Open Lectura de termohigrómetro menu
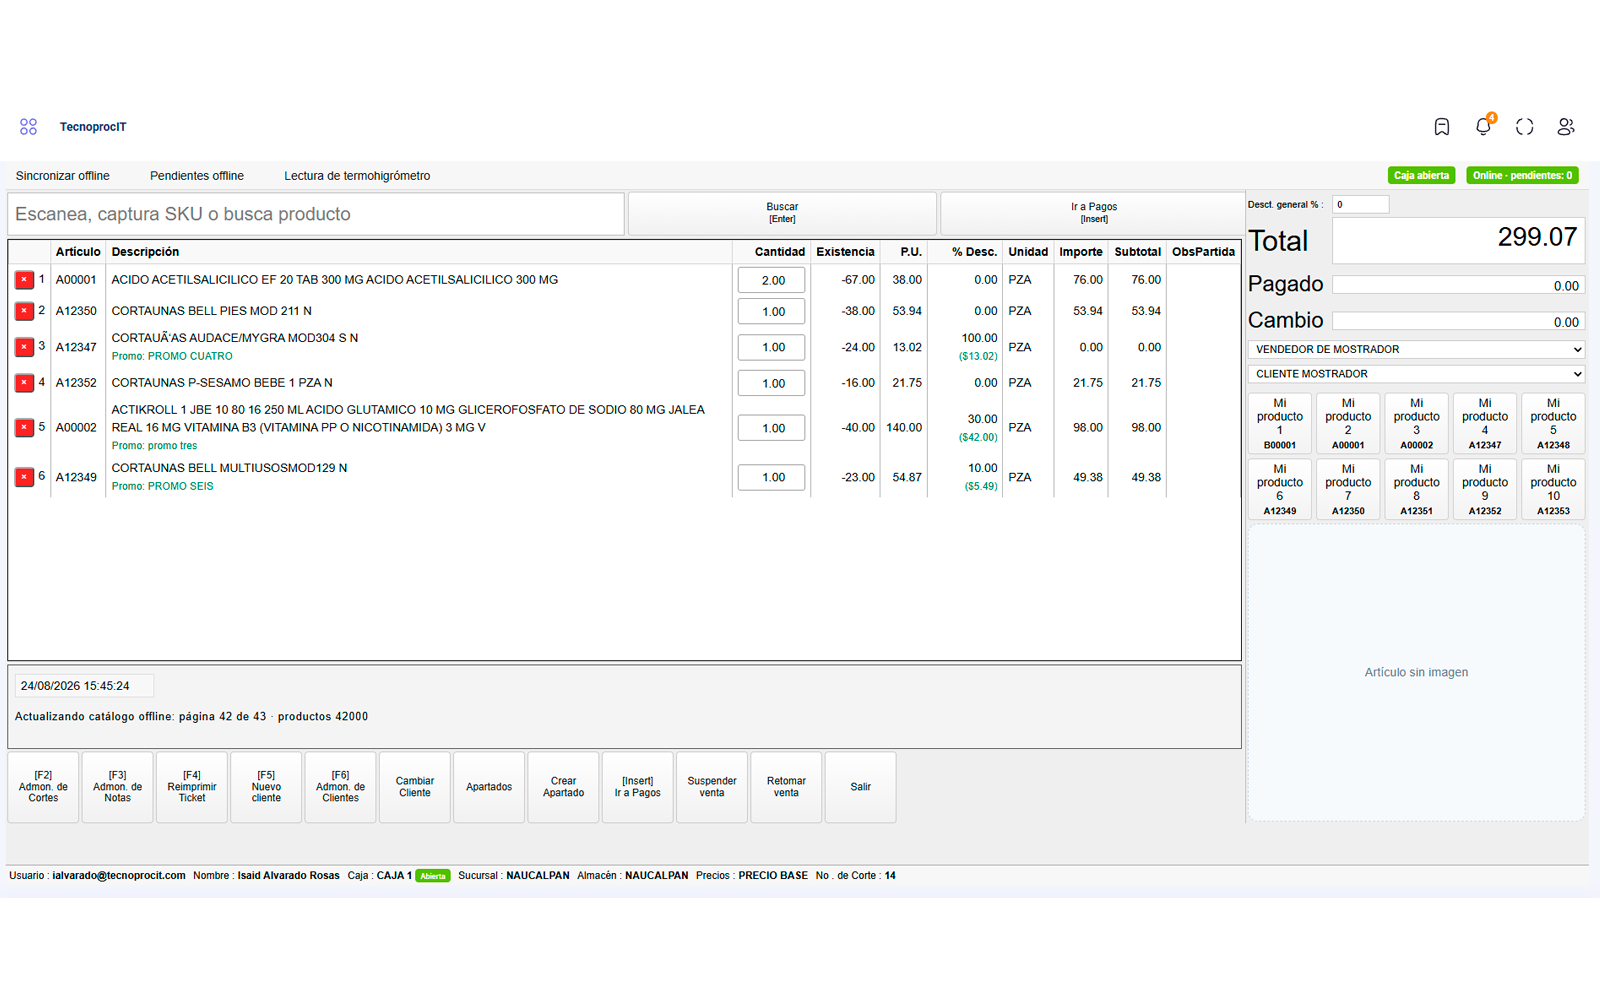This screenshot has height=1000, width=1600. tap(357, 176)
